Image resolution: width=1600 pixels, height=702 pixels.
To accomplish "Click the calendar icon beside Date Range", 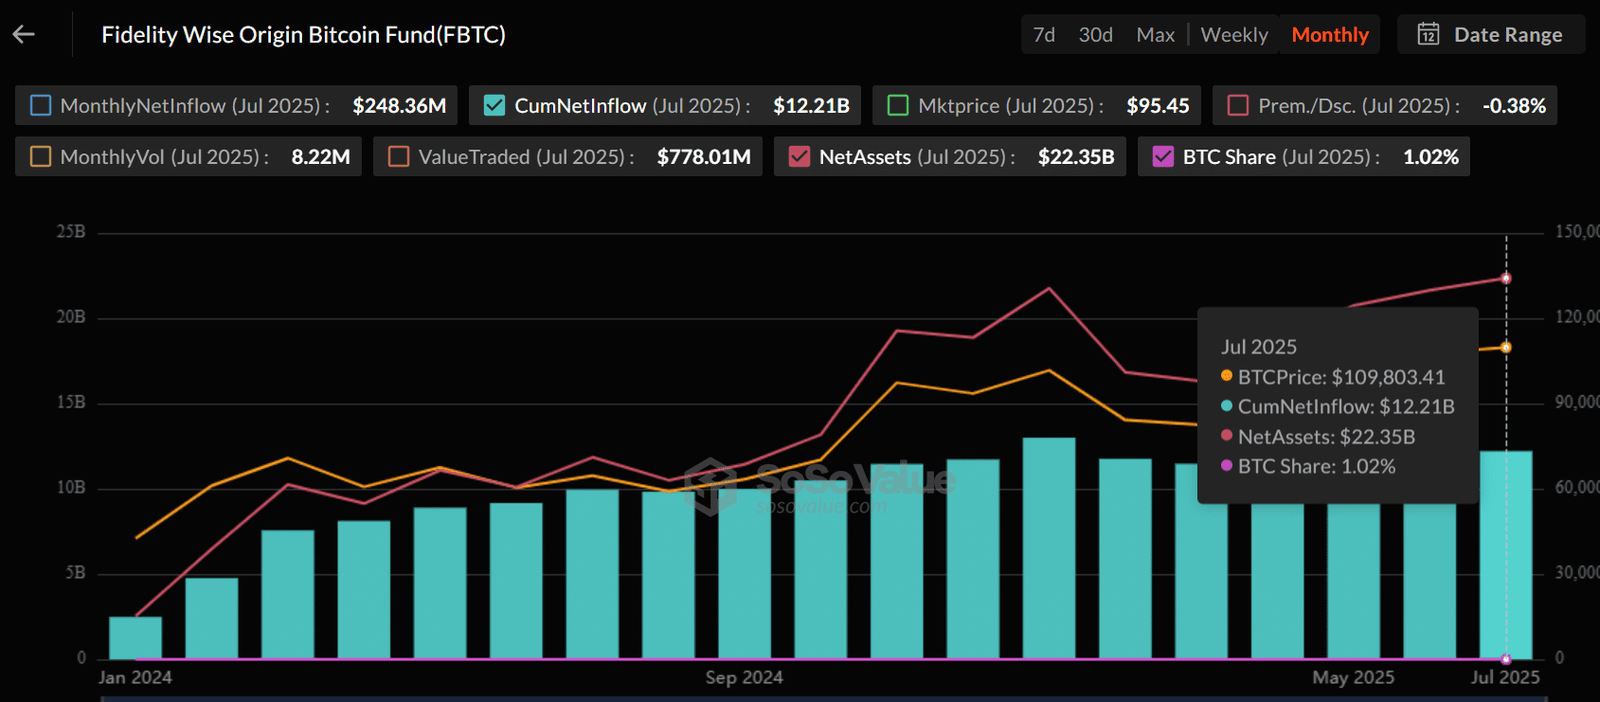I will tap(1428, 35).
